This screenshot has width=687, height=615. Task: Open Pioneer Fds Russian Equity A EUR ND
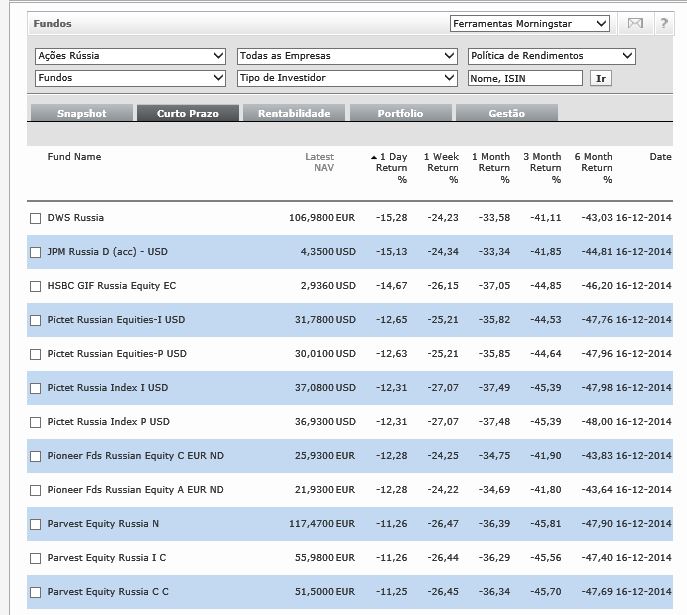point(135,490)
